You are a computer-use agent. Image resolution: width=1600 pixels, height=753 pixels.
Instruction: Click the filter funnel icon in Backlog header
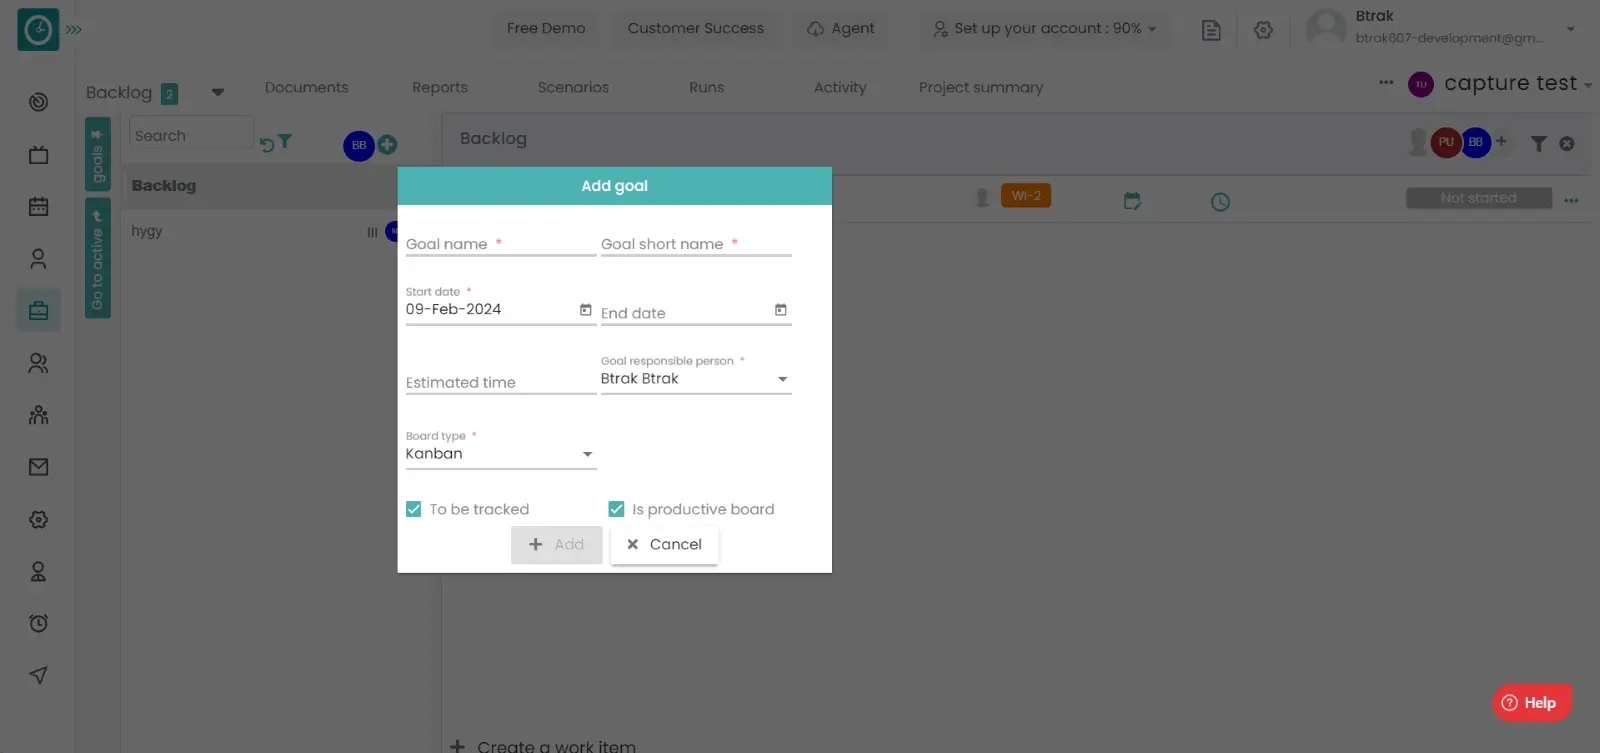tap(1538, 144)
